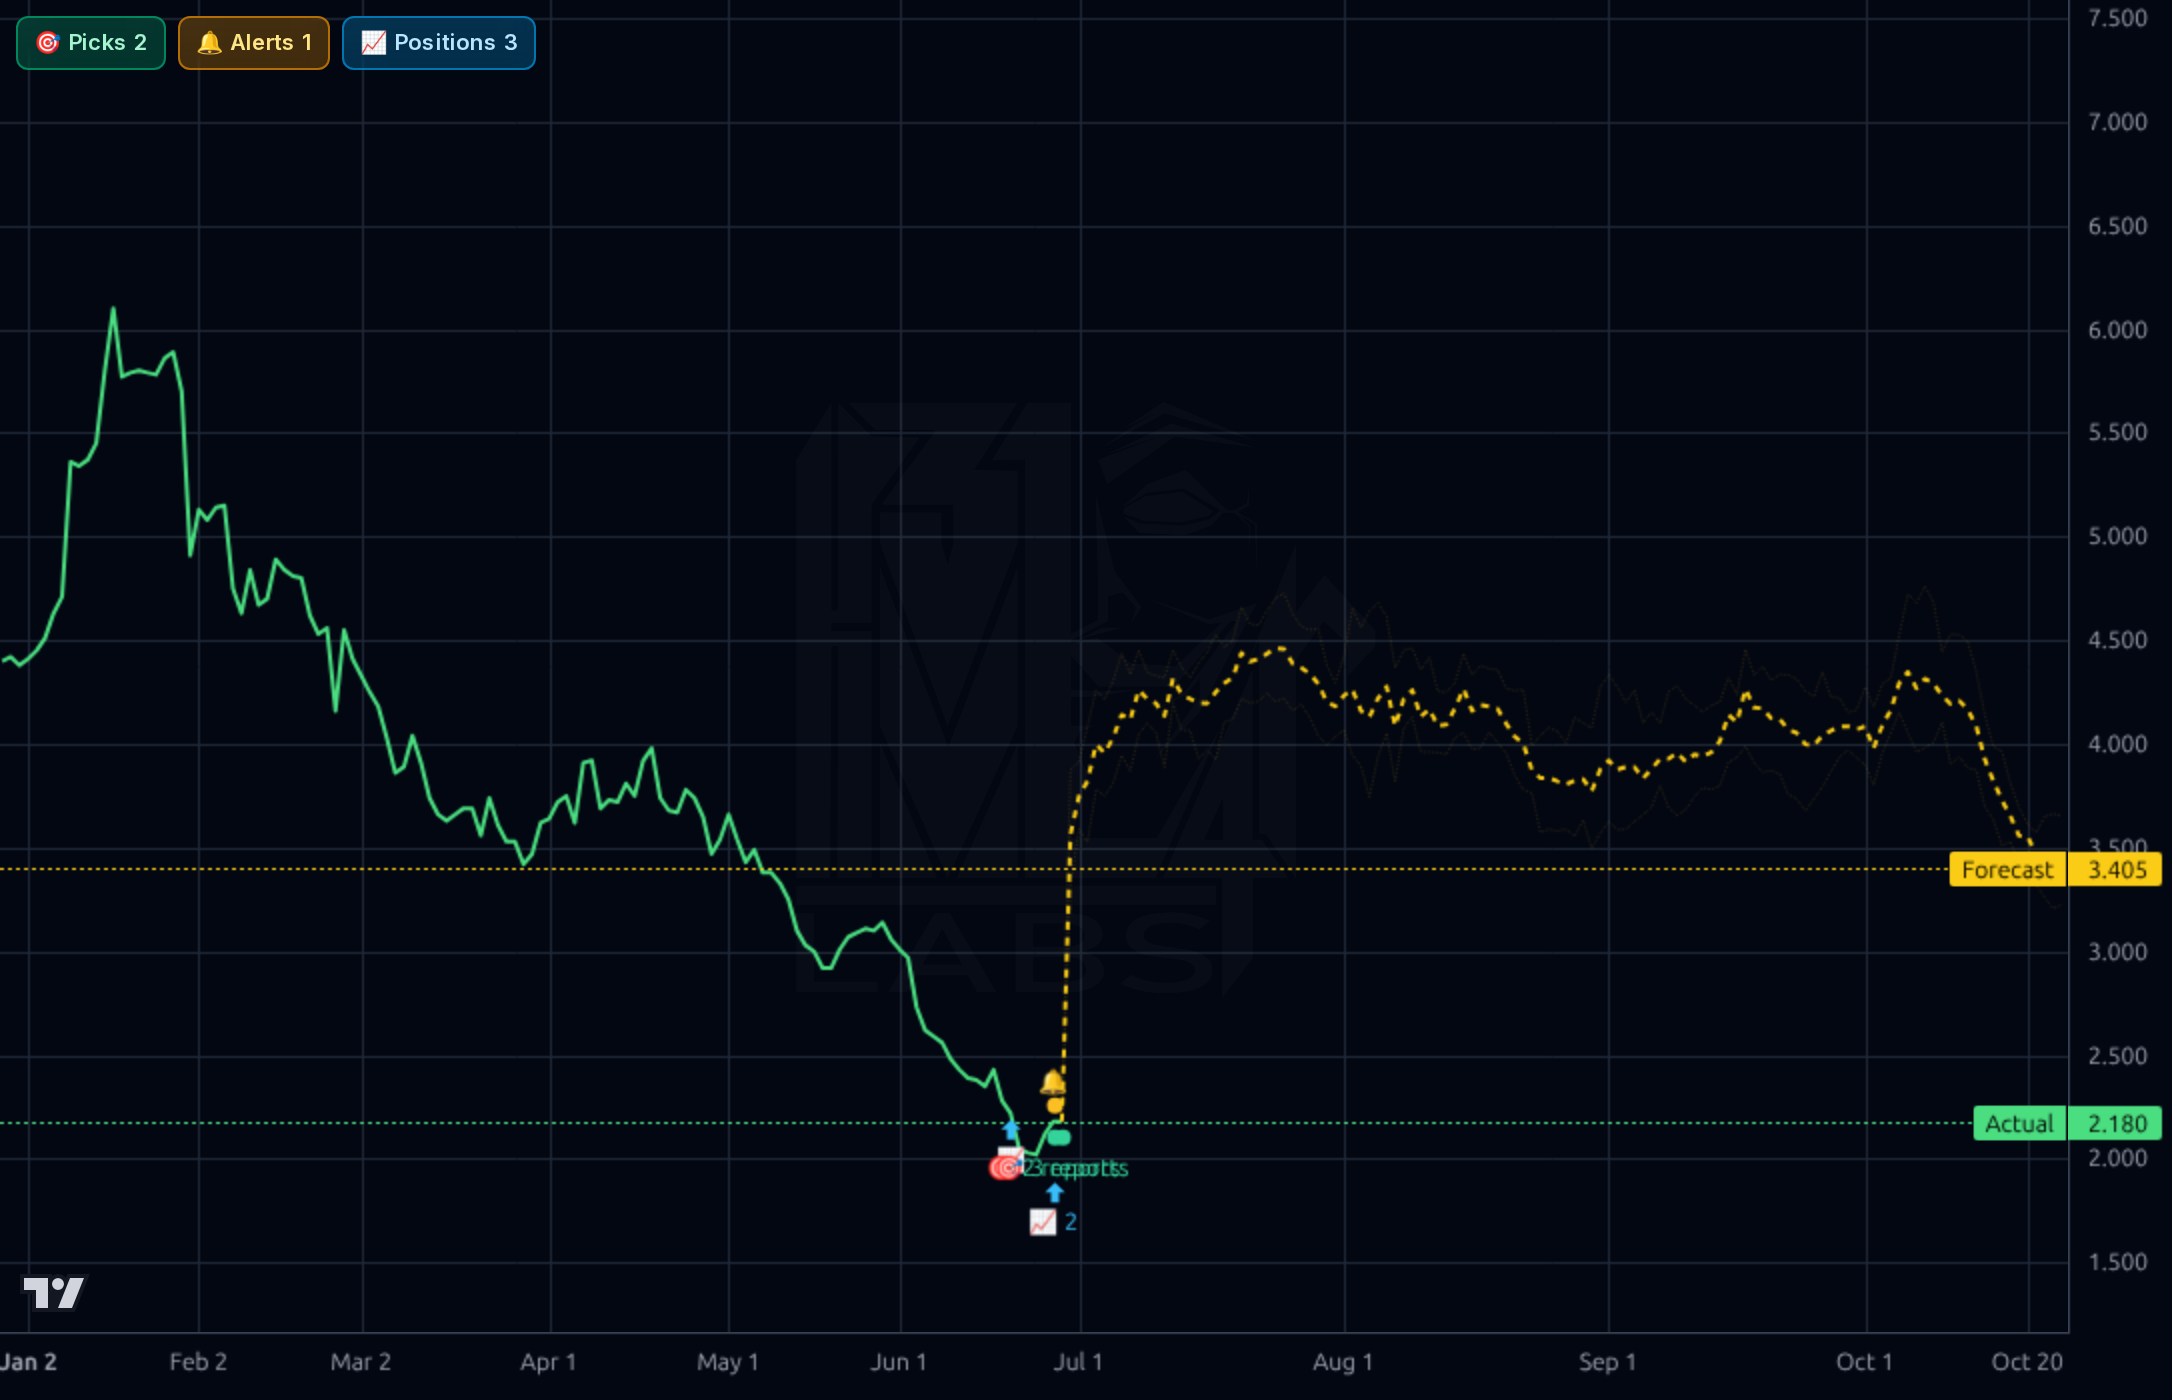Click the 3.405 forecast value tag

[2116, 870]
